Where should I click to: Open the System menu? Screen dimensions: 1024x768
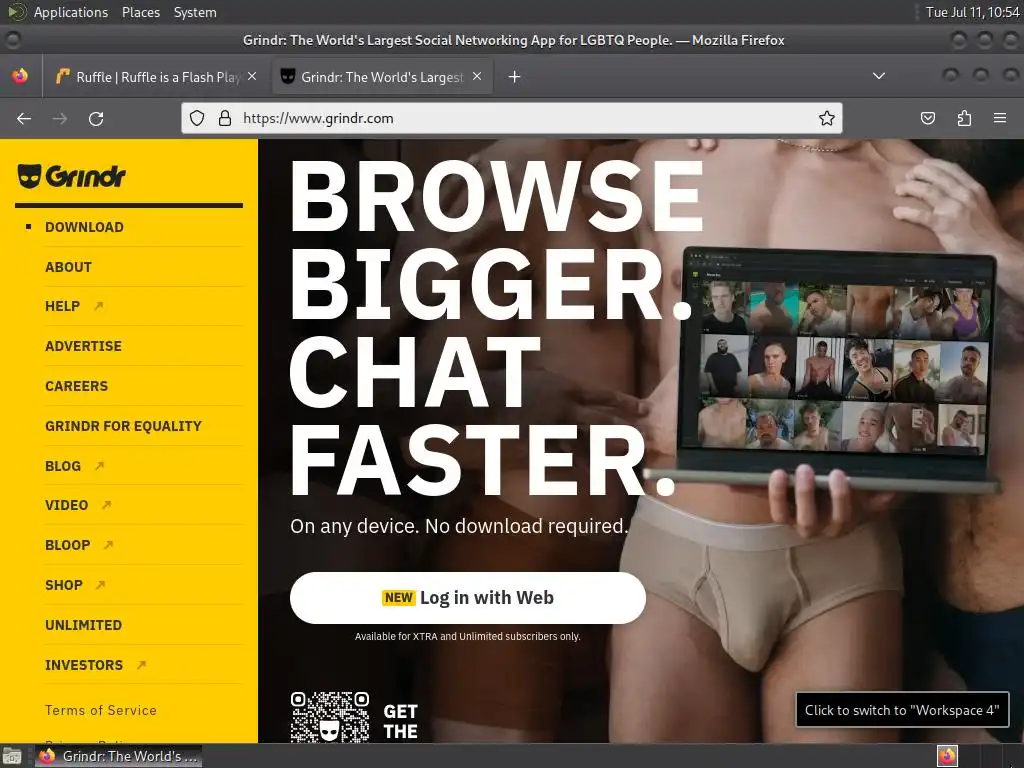195,12
